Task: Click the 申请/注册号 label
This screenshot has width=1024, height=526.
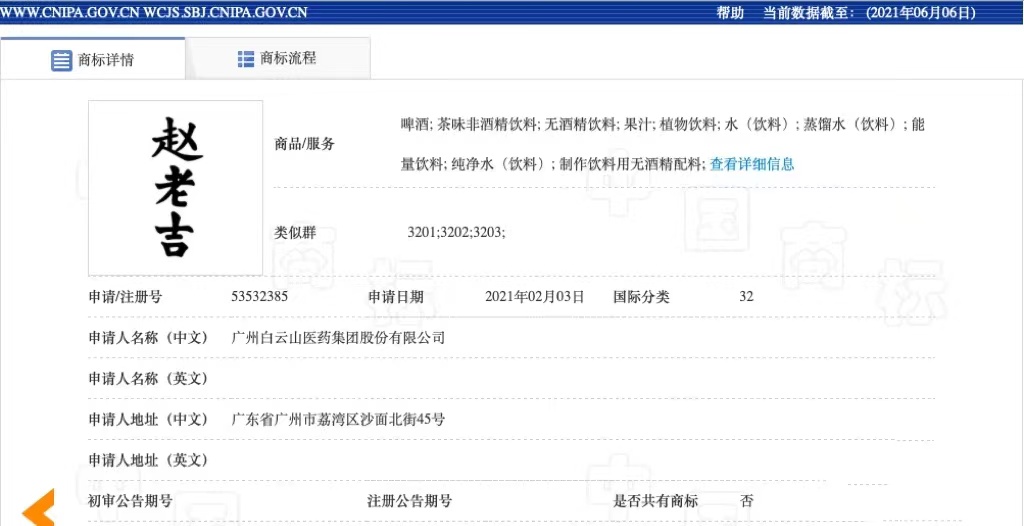Action: coord(125,297)
